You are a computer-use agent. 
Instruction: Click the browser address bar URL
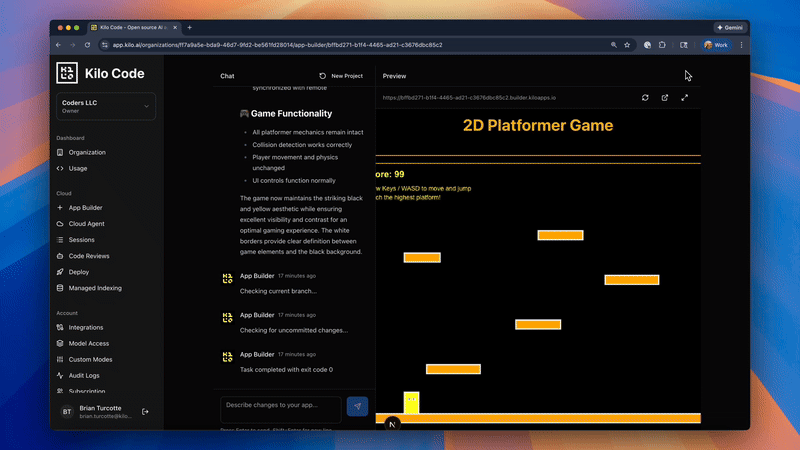[x=277, y=45]
